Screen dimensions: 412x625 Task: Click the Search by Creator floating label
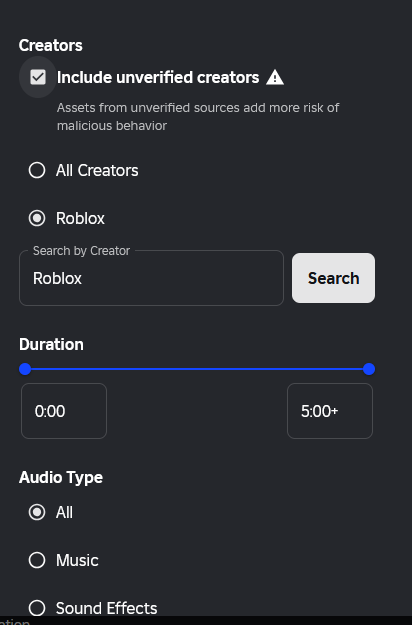[81, 251]
